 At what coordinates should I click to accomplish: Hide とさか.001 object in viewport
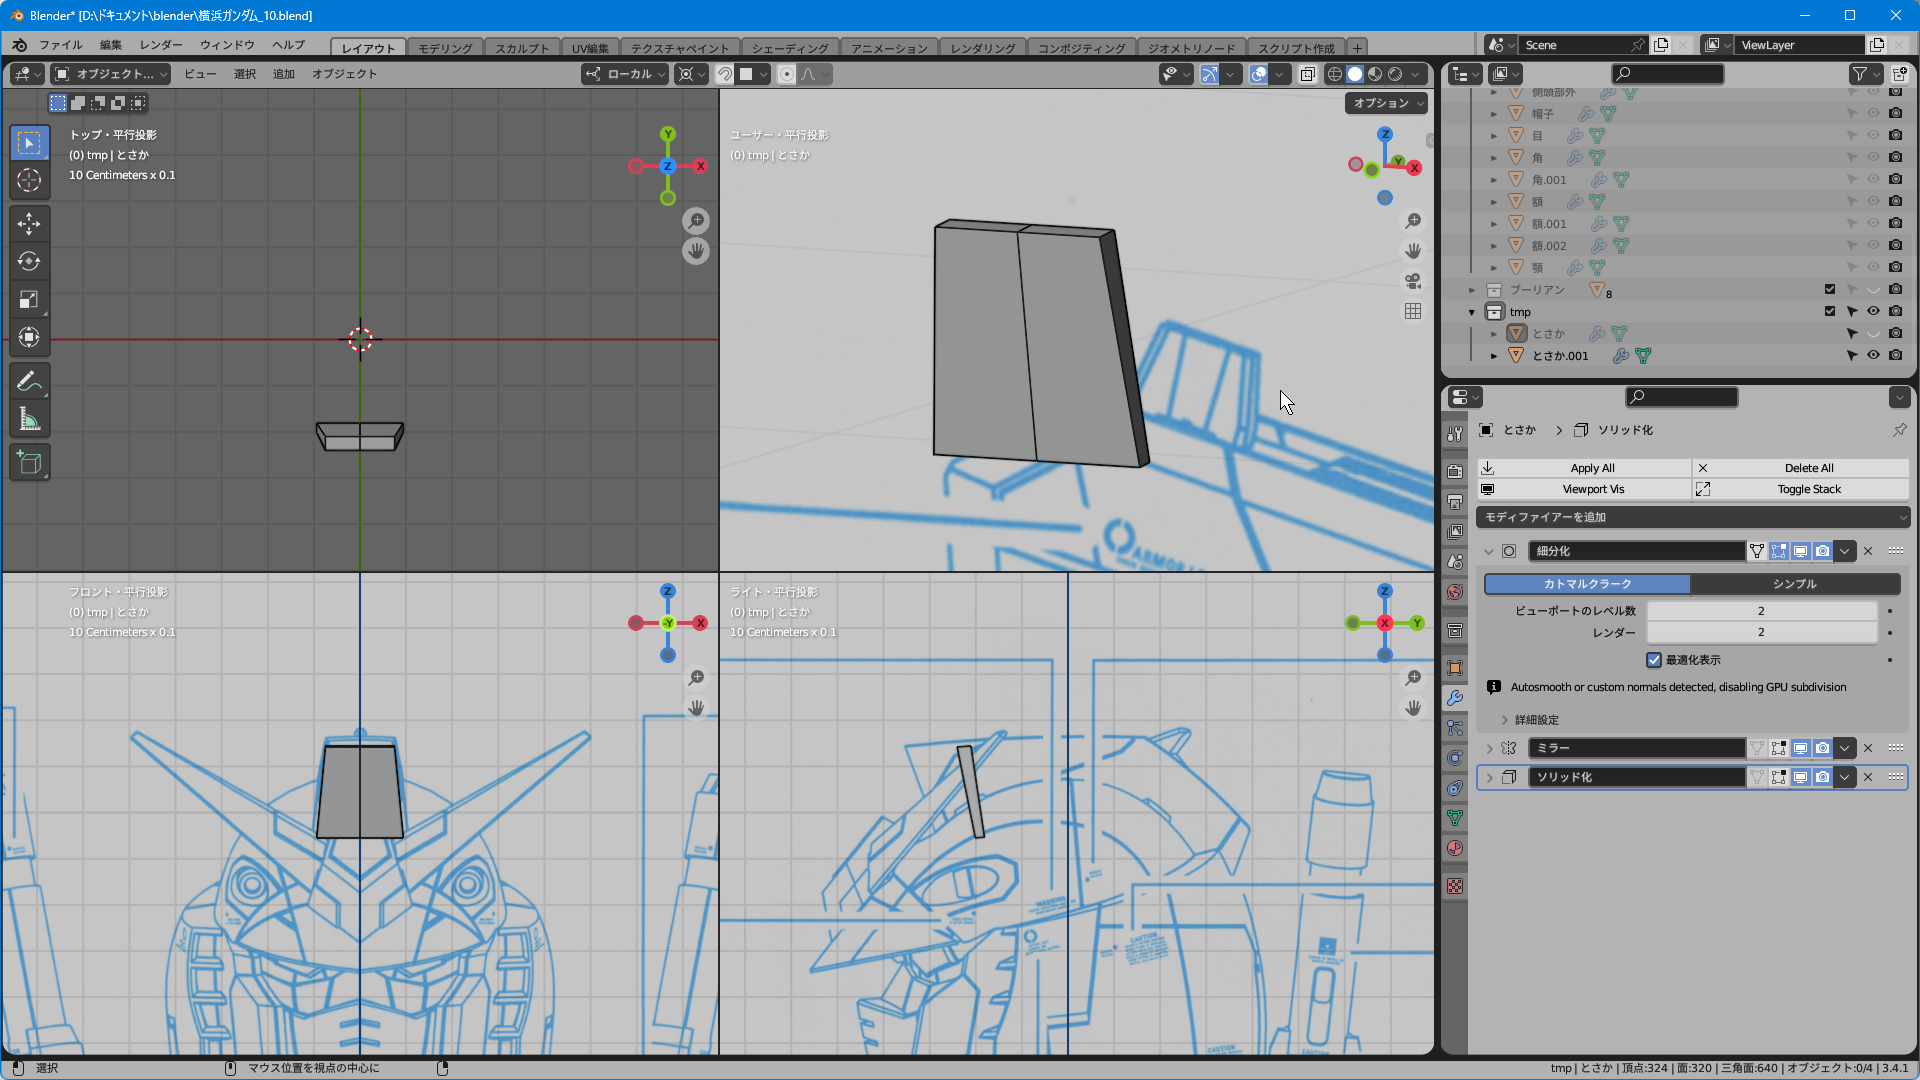point(1873,356)
